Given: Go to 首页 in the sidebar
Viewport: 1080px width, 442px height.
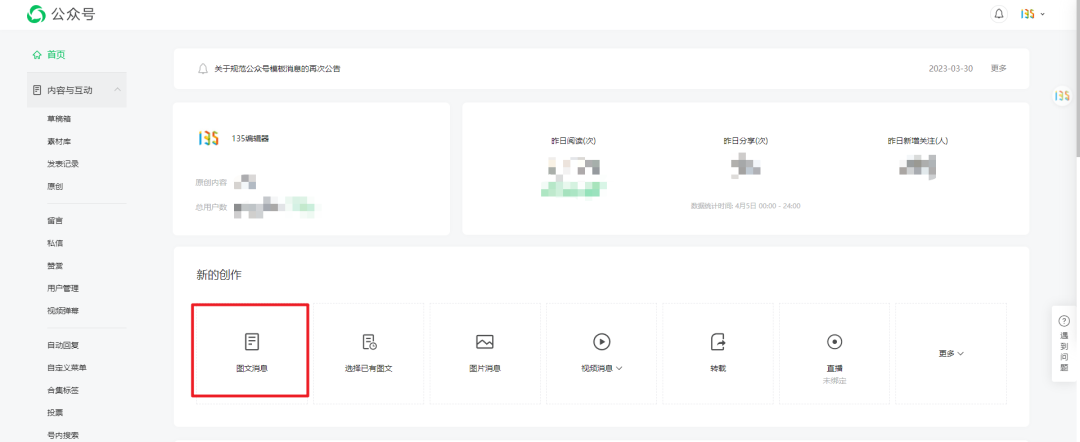Looking at the screenshot, I should (55, 54).
